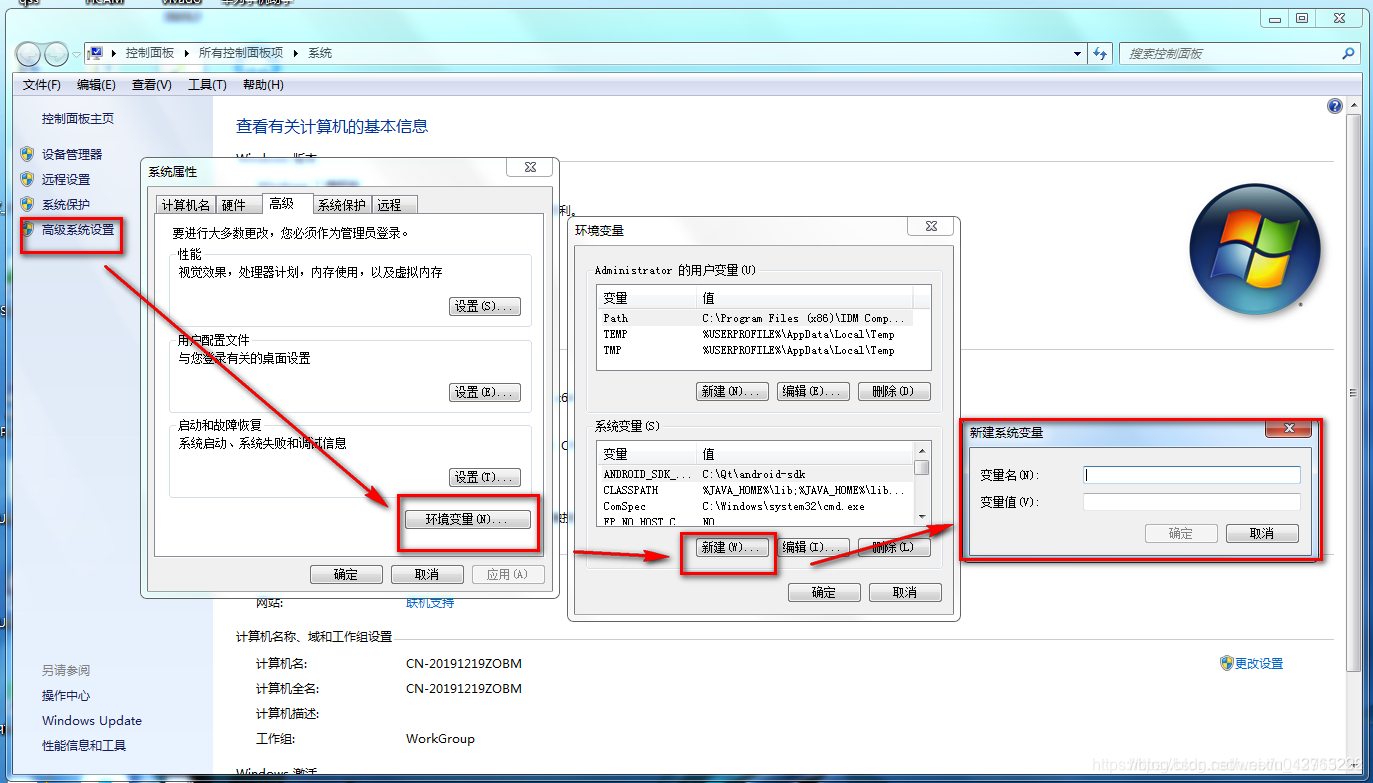
Task: Open Device Manager (设备管理器) link
Action: pos(72,154)
